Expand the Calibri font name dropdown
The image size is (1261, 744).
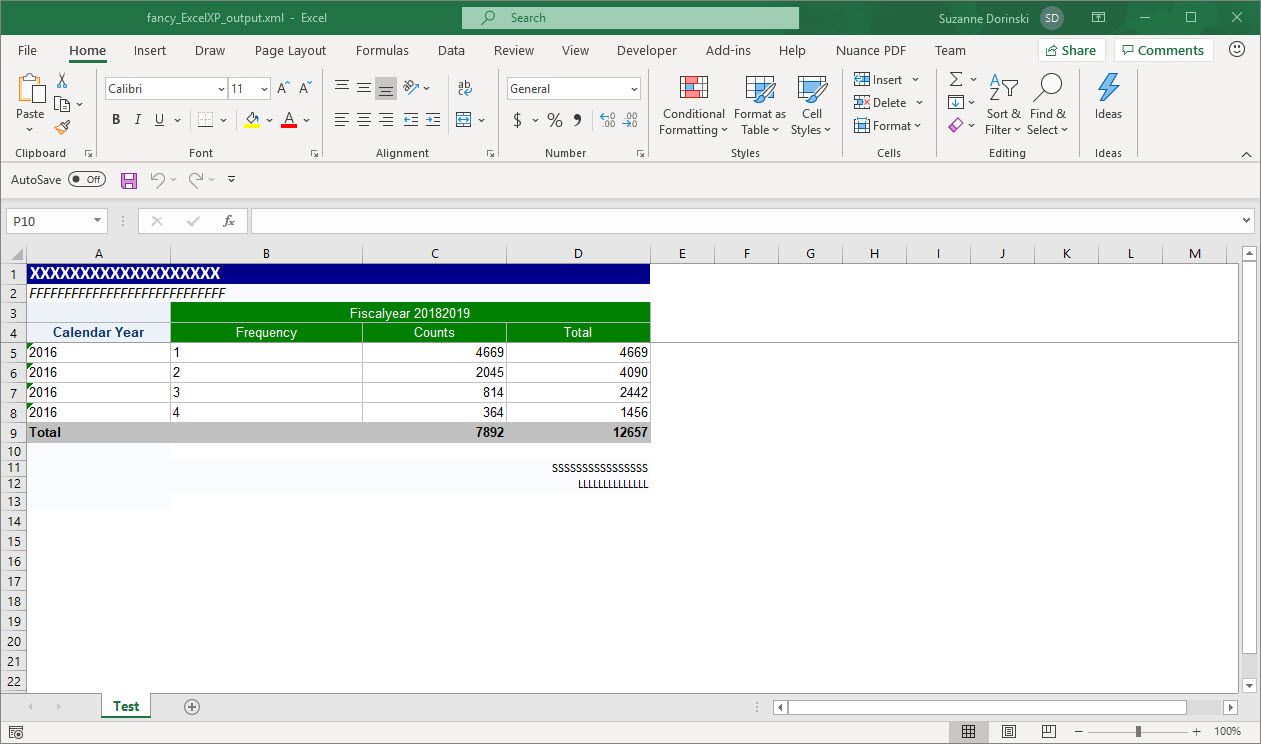click(221, 89)
